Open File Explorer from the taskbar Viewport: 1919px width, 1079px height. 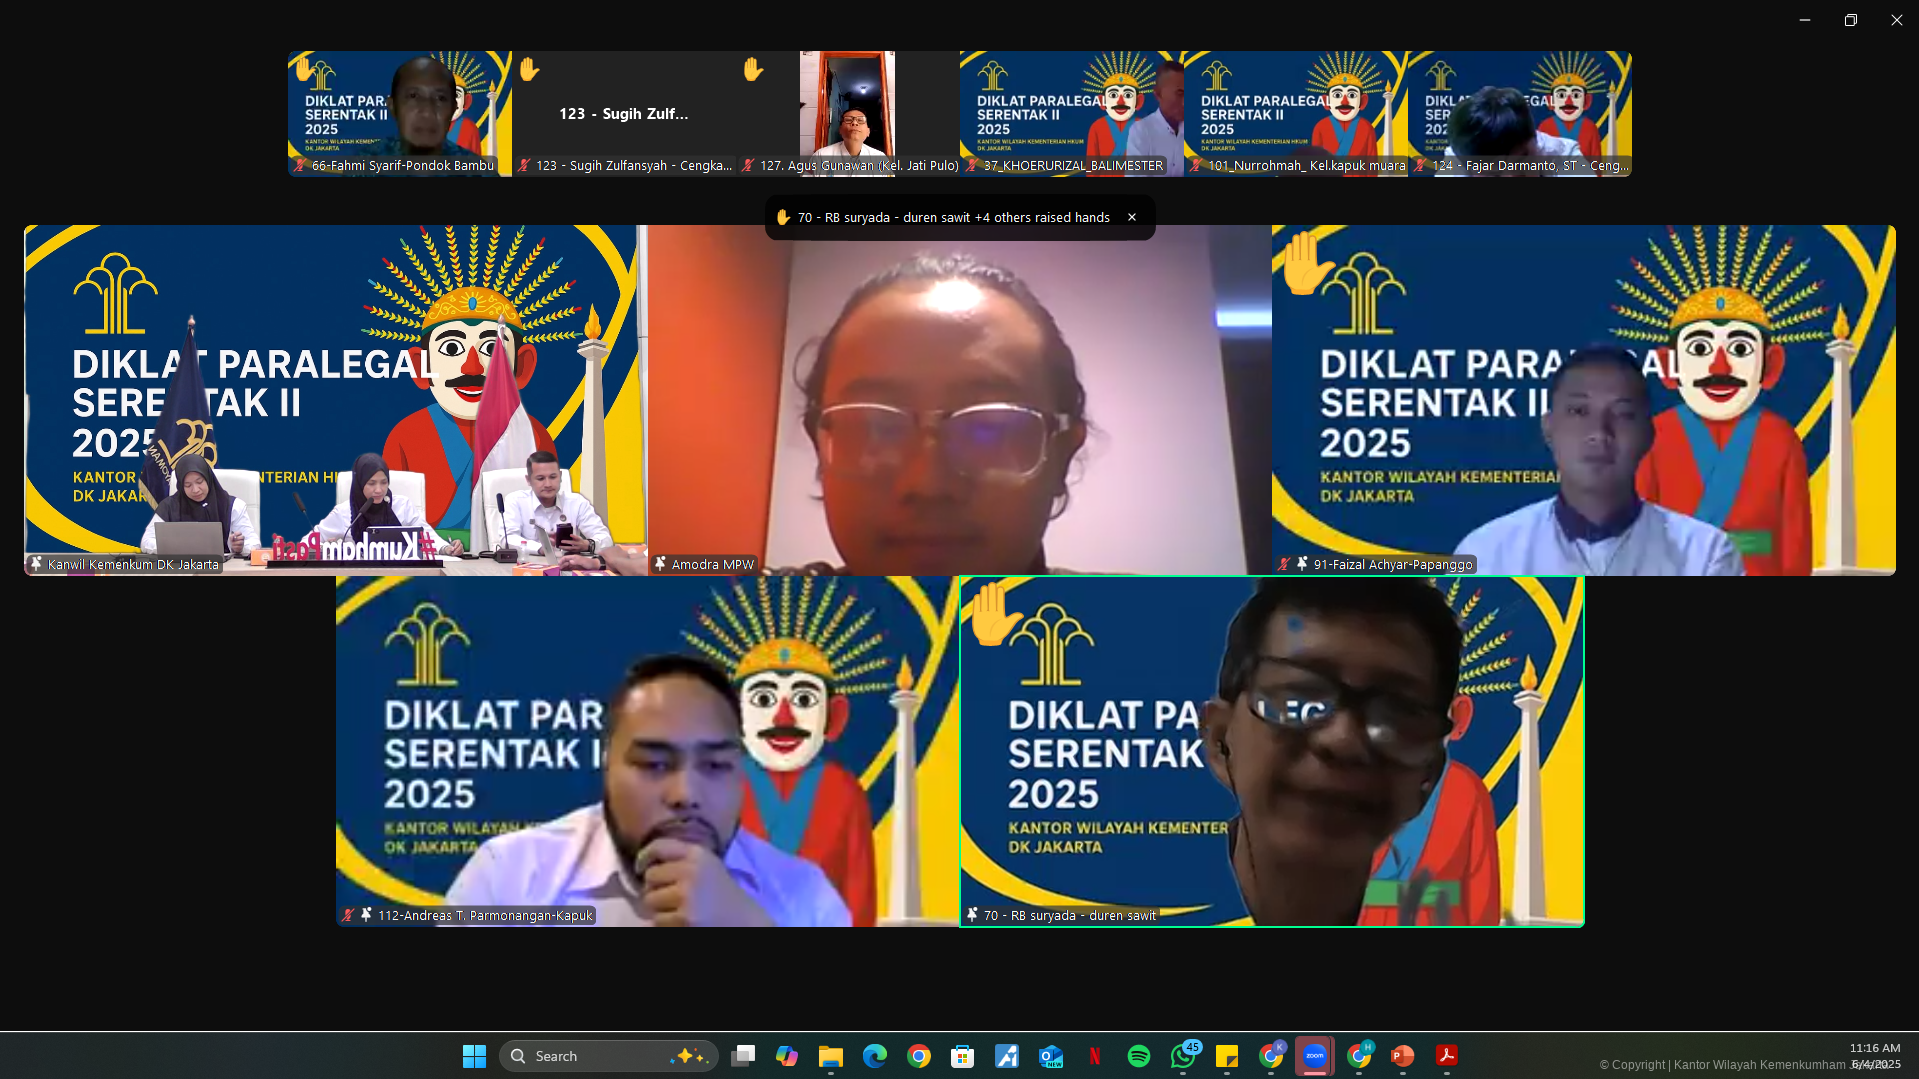pyautogui.click(x=830, y=1056)
